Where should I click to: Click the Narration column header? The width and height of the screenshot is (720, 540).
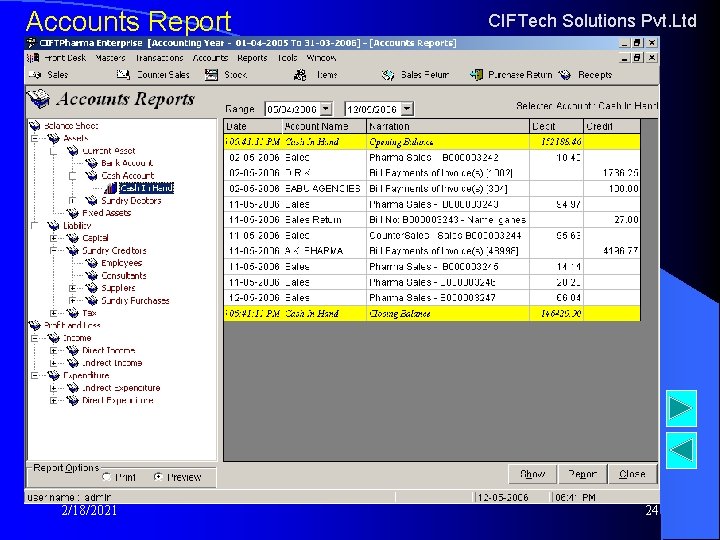[x=448, y=126]
